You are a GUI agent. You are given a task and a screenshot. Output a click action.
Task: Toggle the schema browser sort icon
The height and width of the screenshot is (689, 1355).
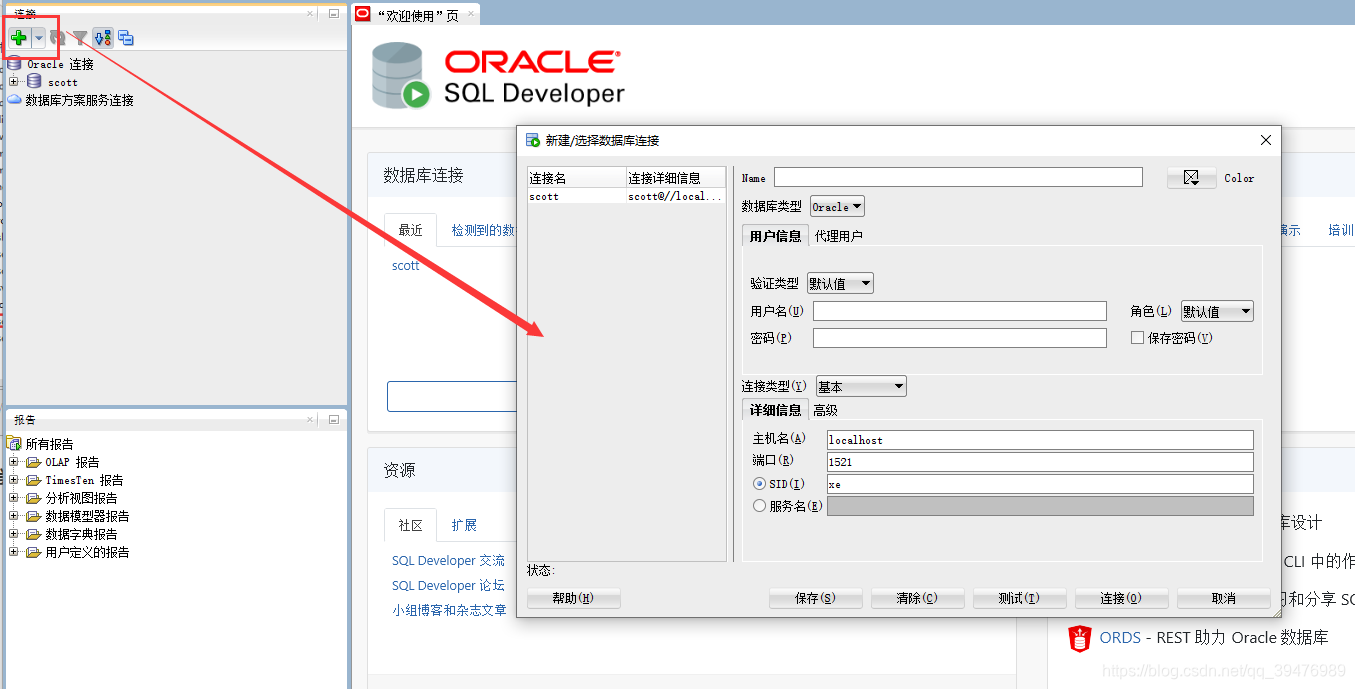click(x=103, y=38)
